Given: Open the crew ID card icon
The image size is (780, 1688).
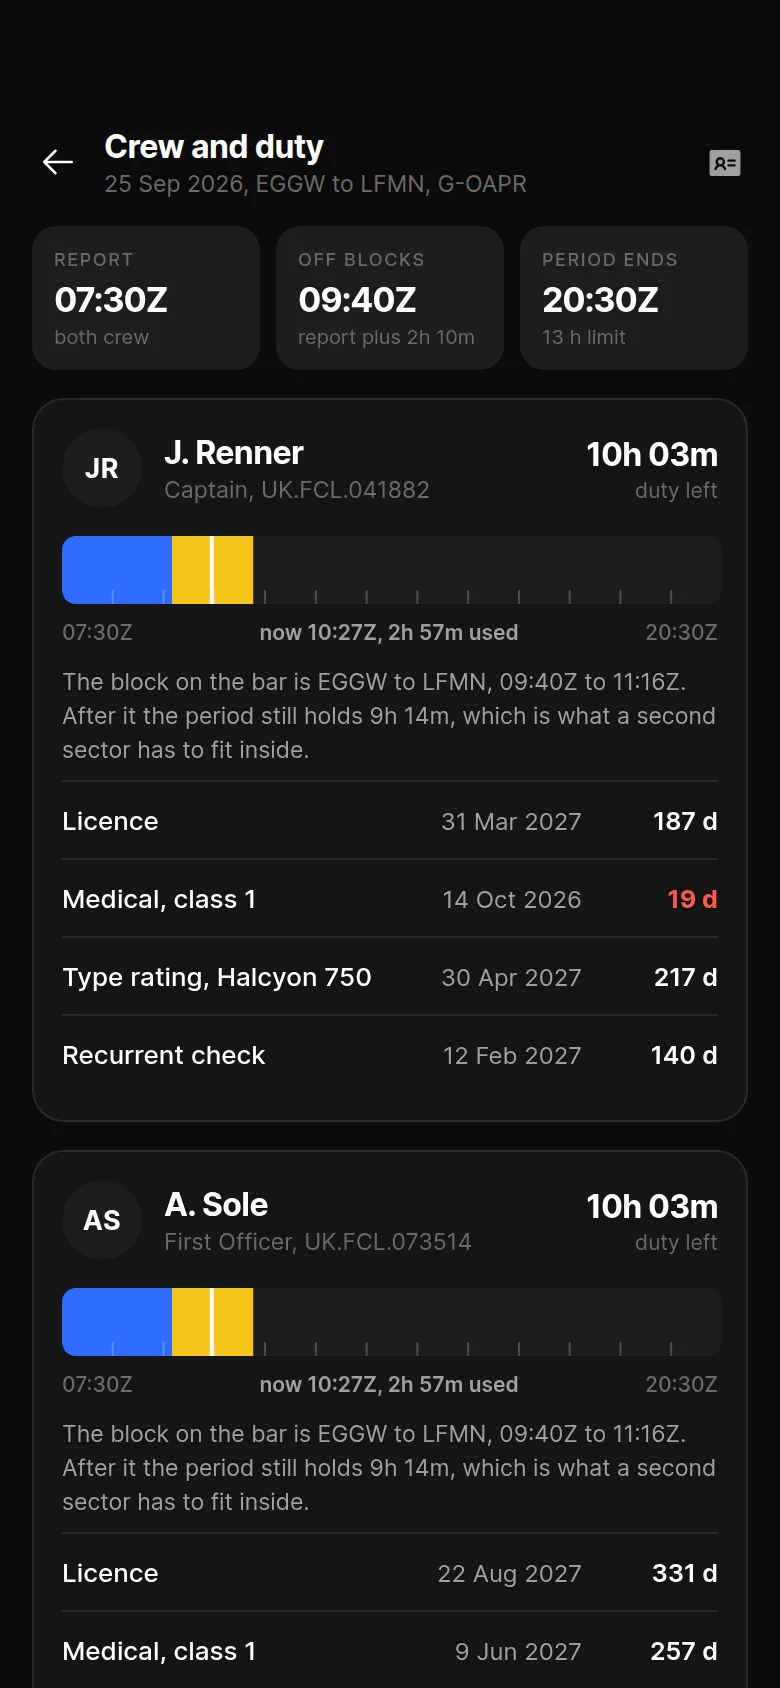Looking at the screenshot, I should [x=724, y=163].
